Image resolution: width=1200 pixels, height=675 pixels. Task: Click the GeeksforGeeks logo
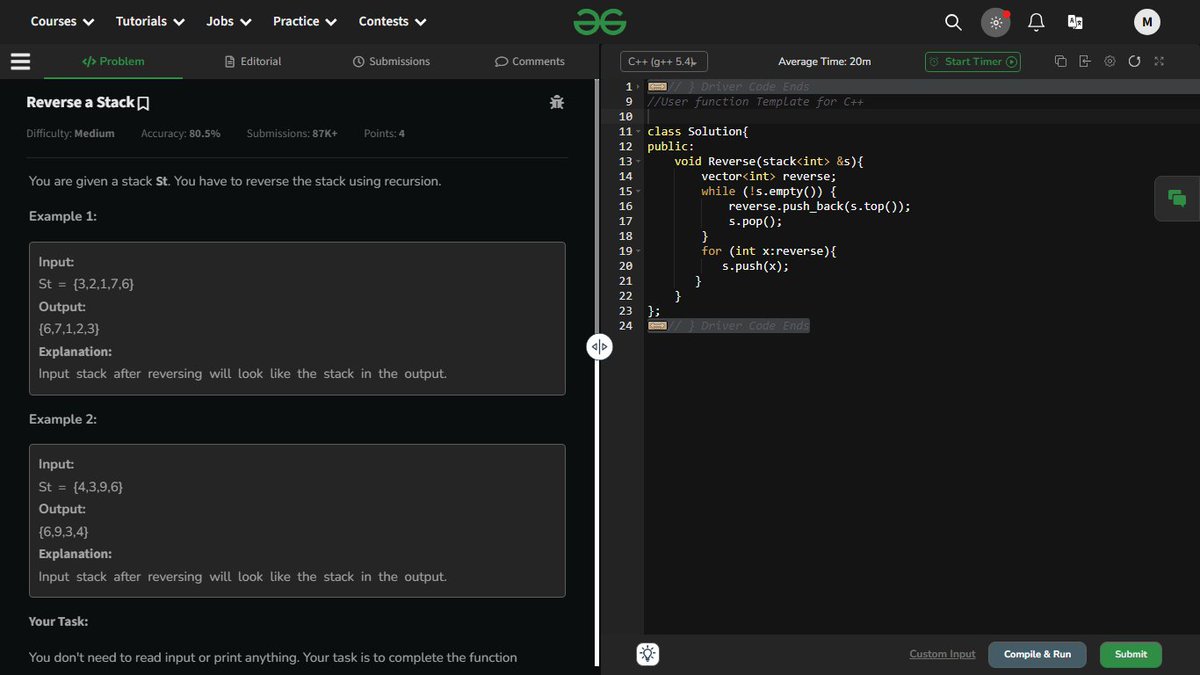(600, 21)
